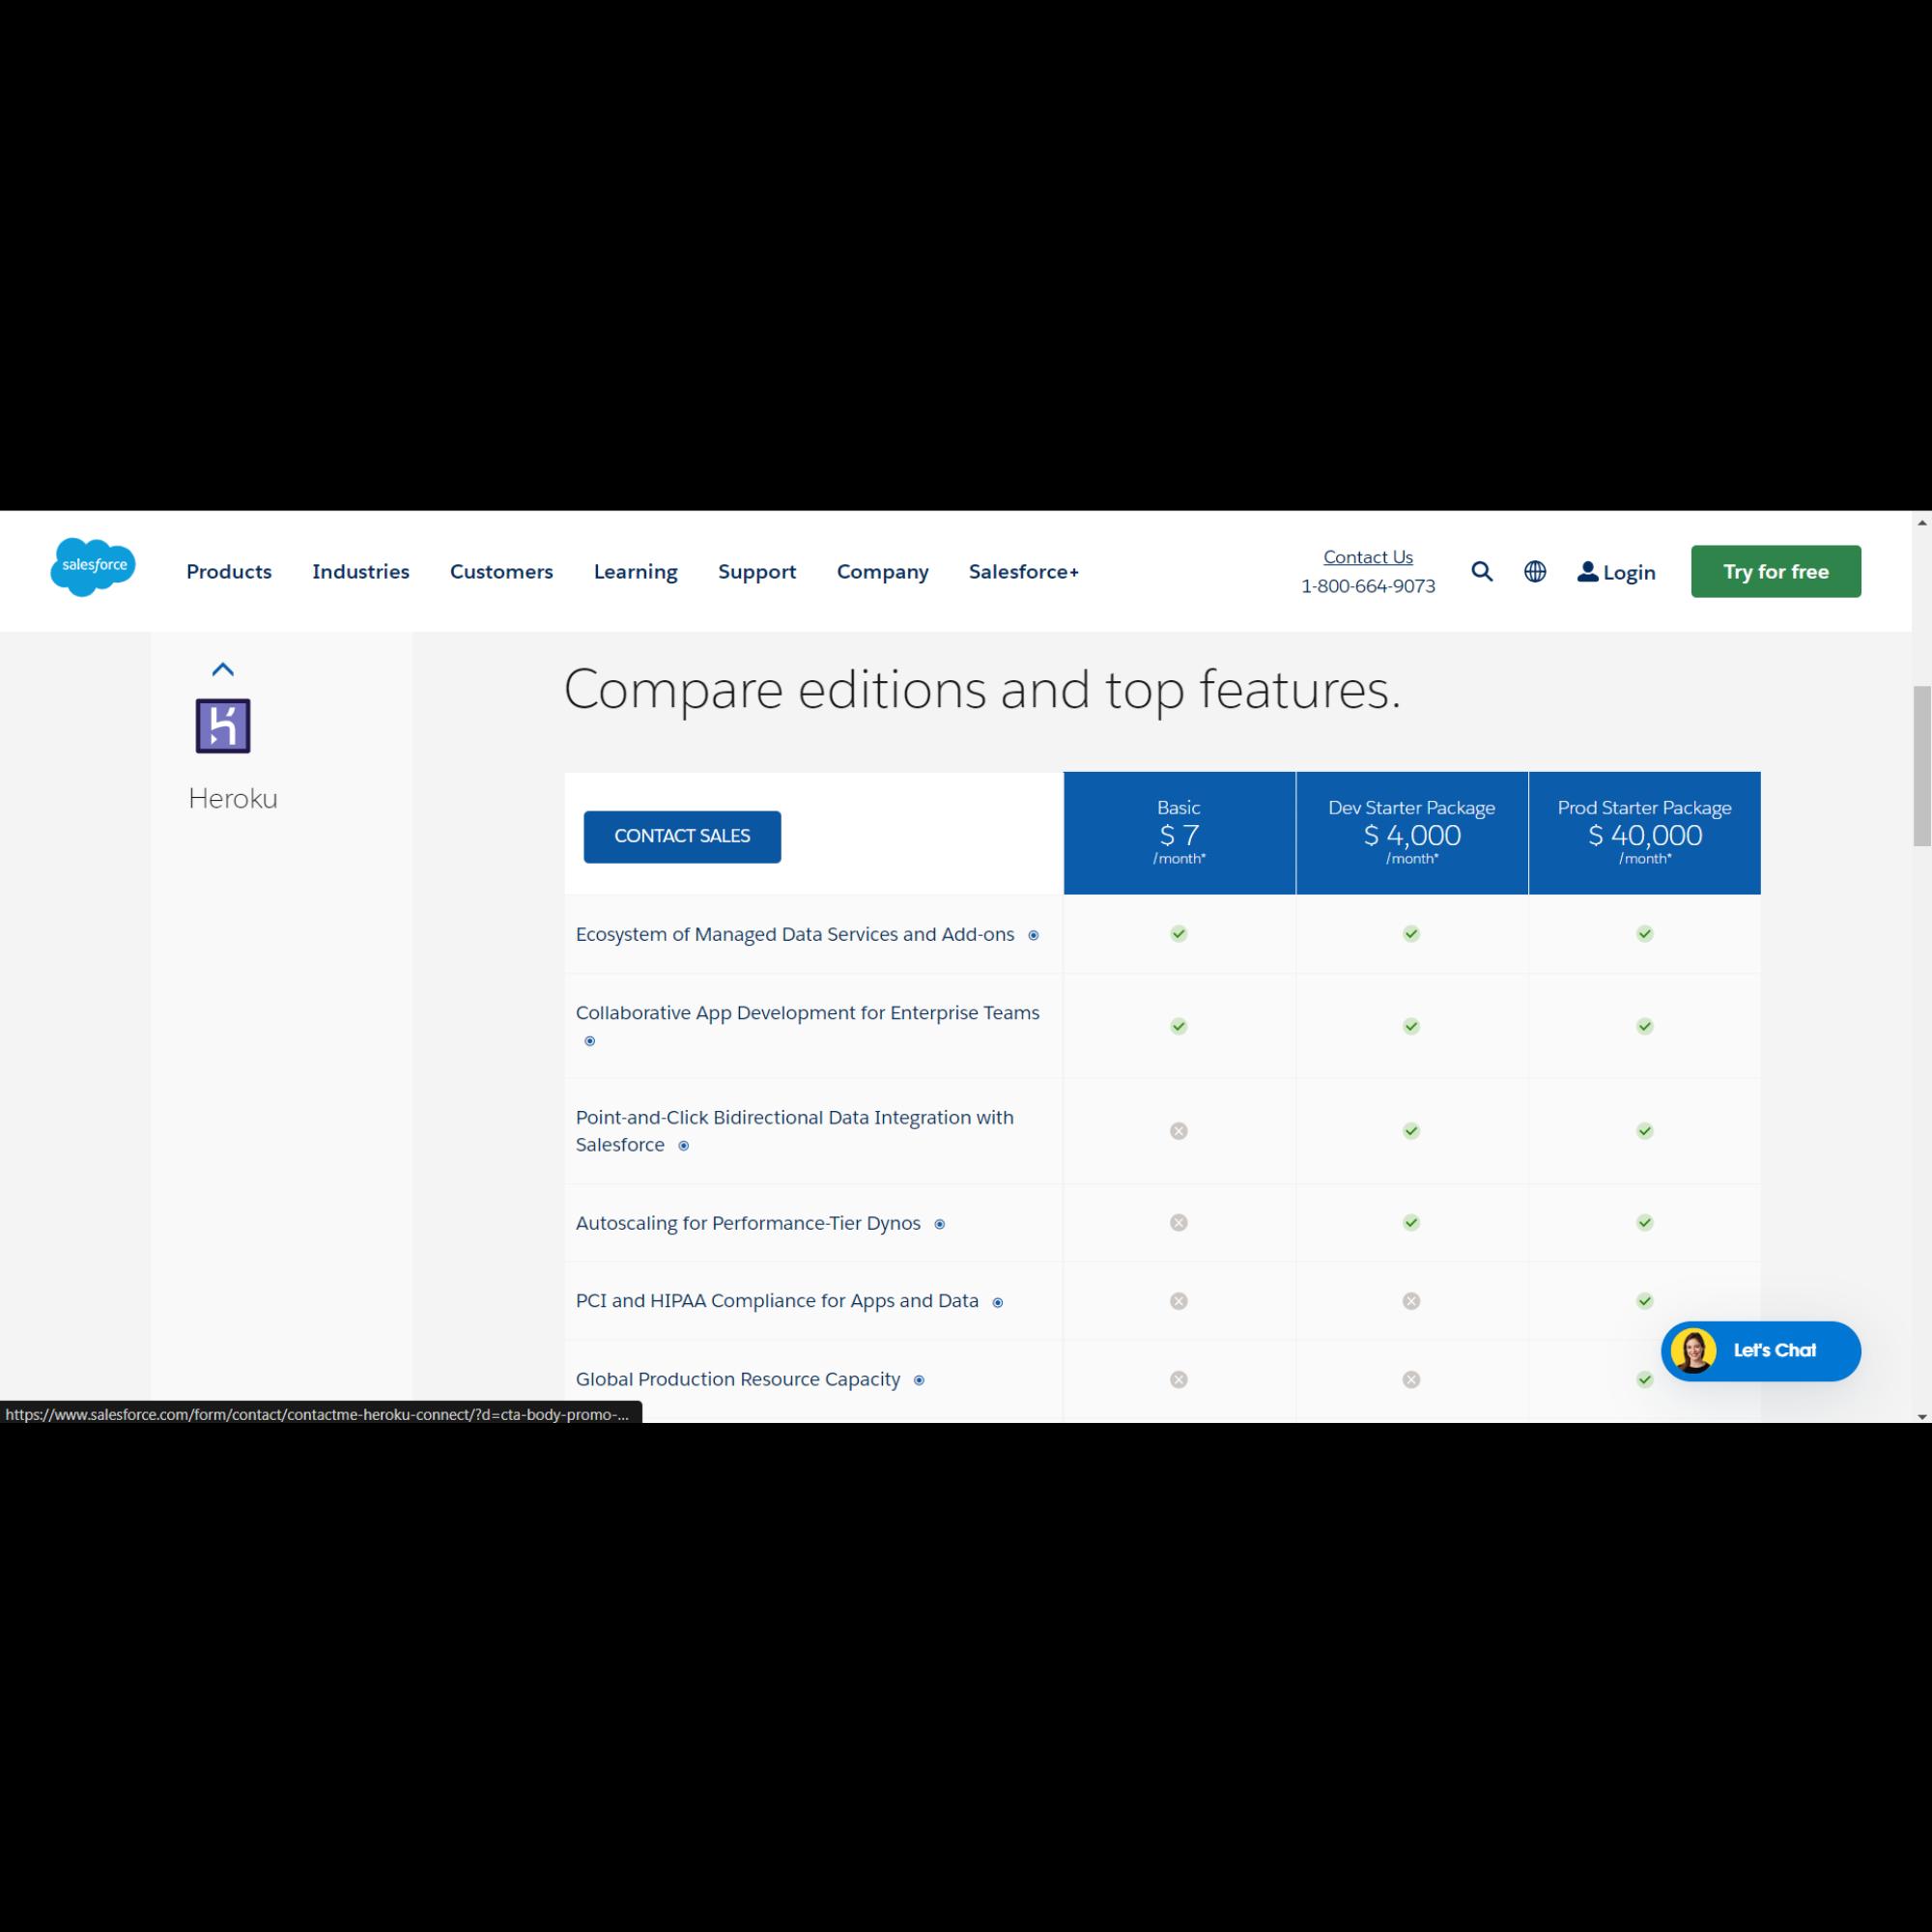Select the Prod Starter Package $40,000 header
The width and height of the screenshot is (1932, 1932).
[1645, 832]
